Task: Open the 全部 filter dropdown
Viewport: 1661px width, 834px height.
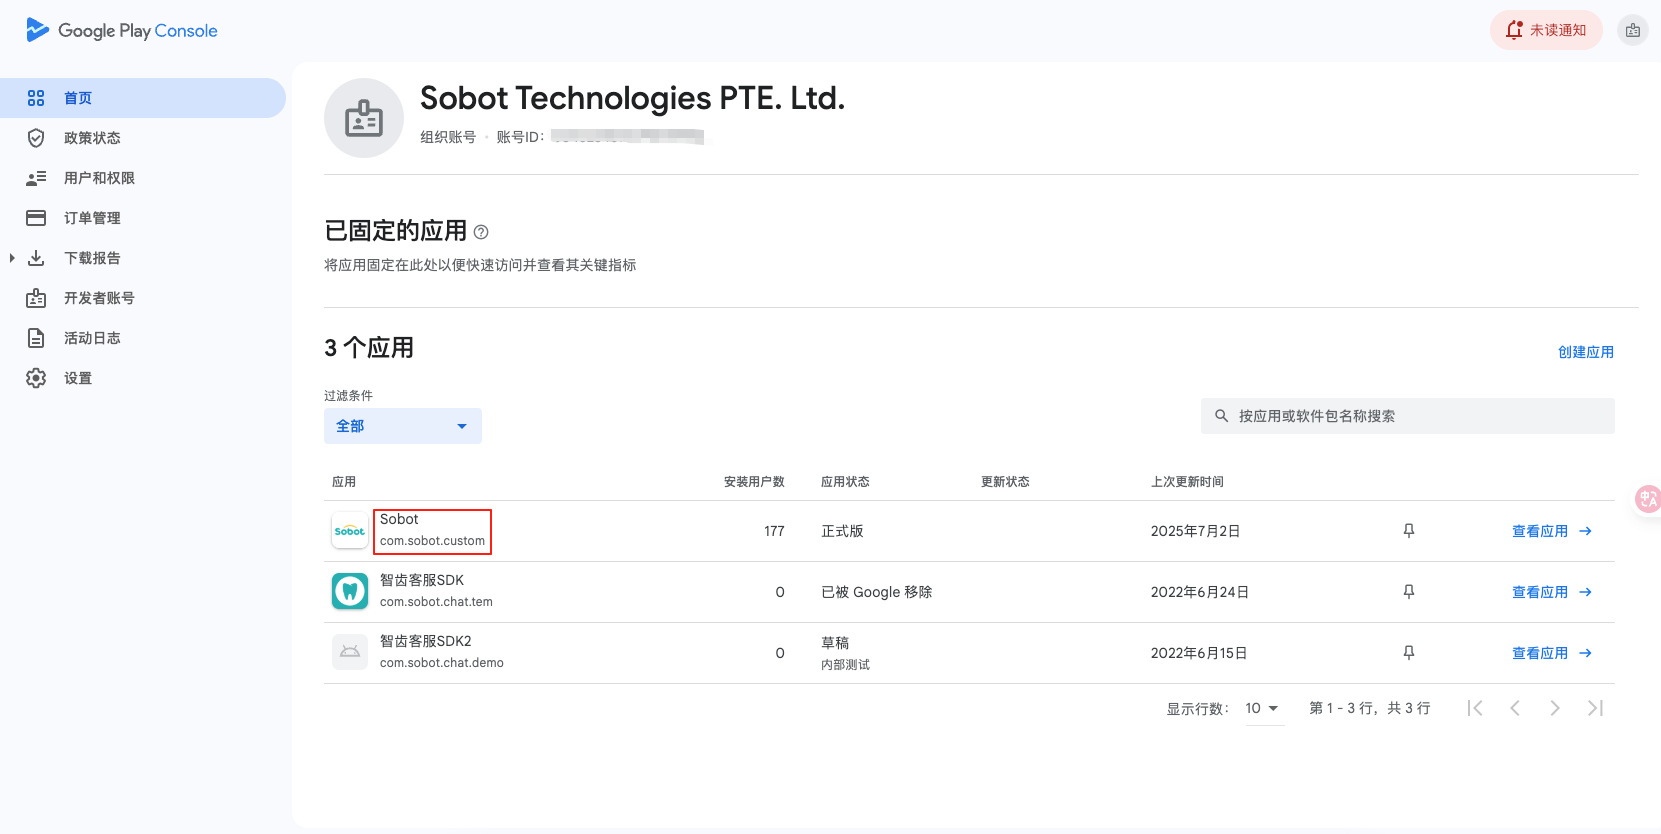Action: (x=403, y=426)
